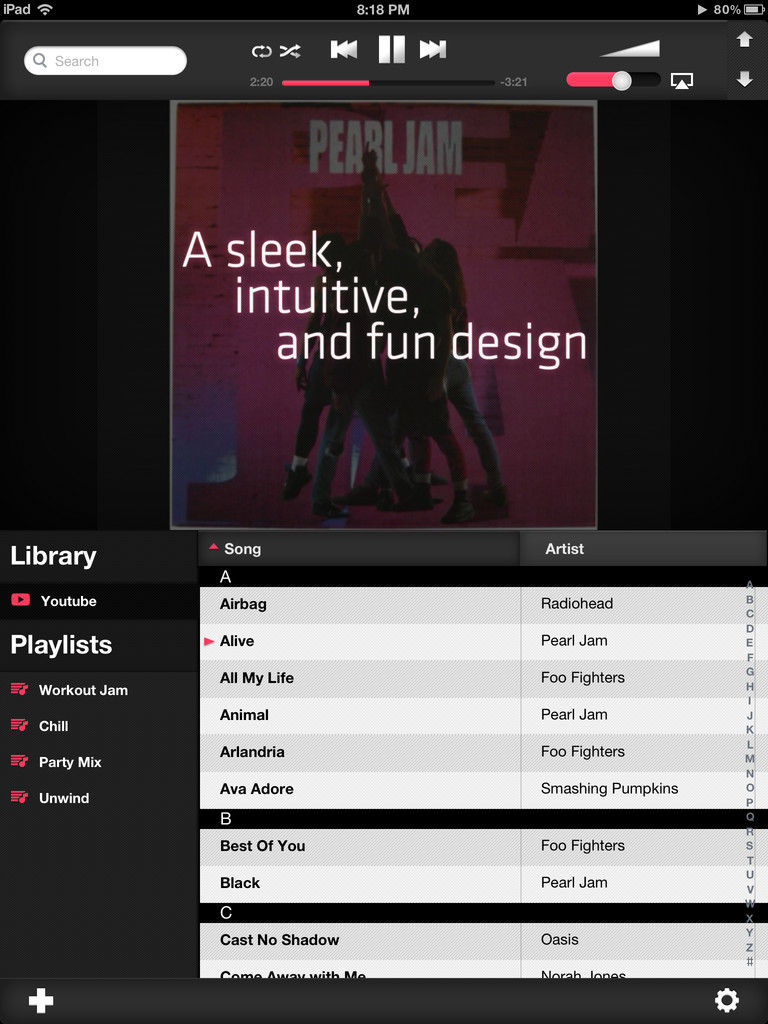Screen dimensions: 768x1024
Task: Open the Party Mix playlist
Action: [99, 761]
